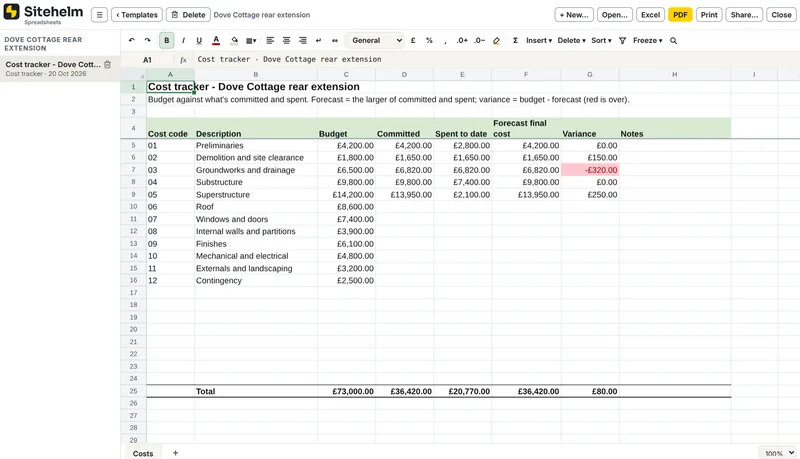The width and height of the screenshot is (800, 459).
Task: Select row 7 header
Action: pyautogui.click(x=133, y=170)
